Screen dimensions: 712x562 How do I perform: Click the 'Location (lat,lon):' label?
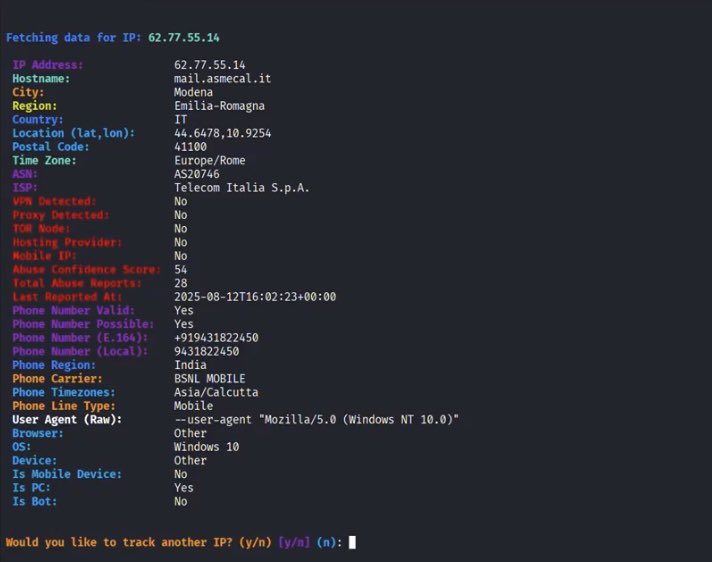pos(74,133)
